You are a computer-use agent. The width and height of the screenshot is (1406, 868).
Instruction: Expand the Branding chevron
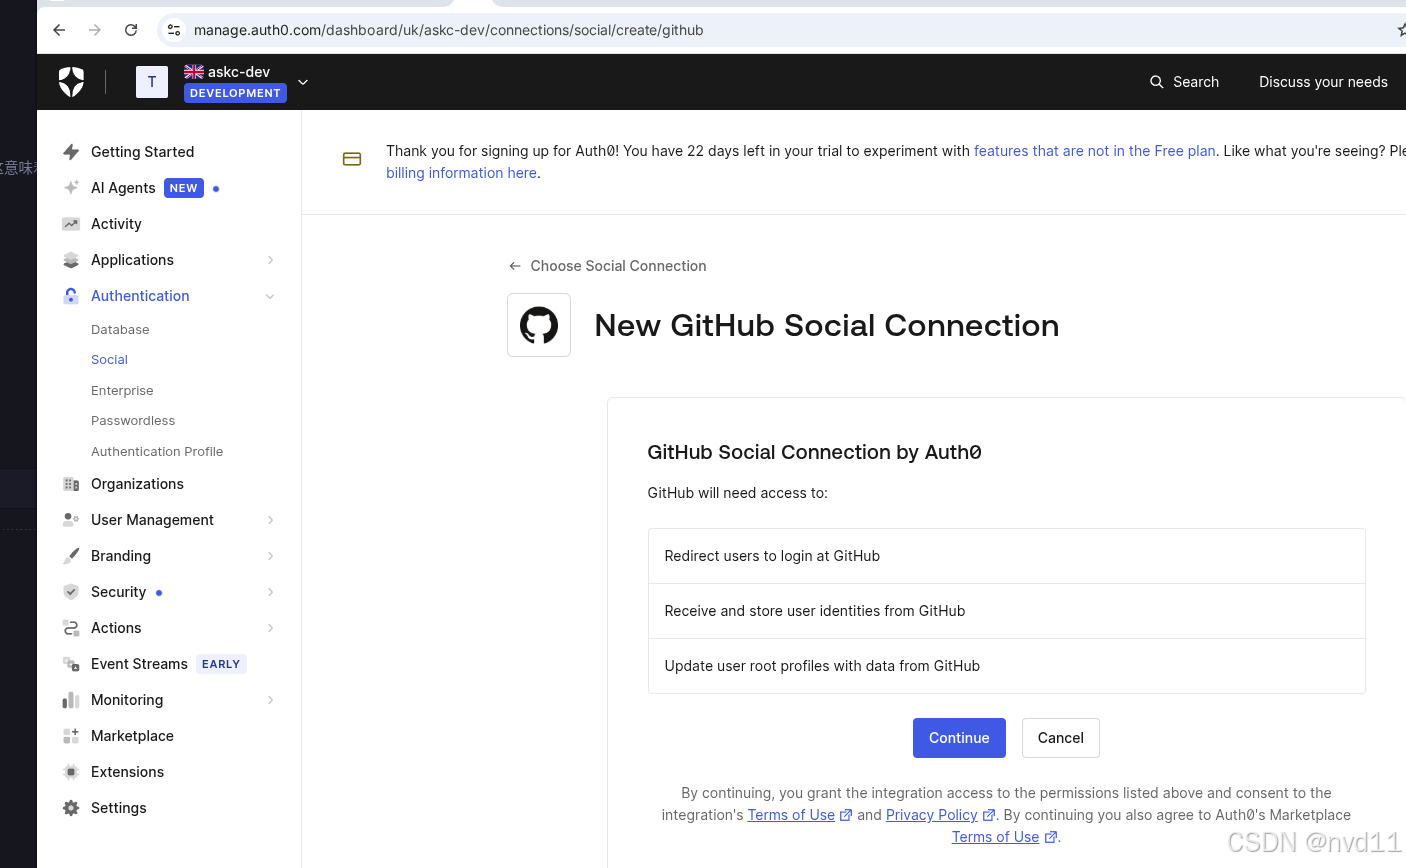271,556
